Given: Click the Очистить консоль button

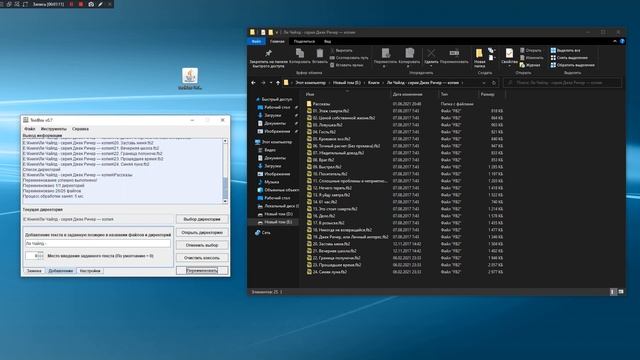Looking at the screenshot, I should pyautogui.click(x=202, y=258).
